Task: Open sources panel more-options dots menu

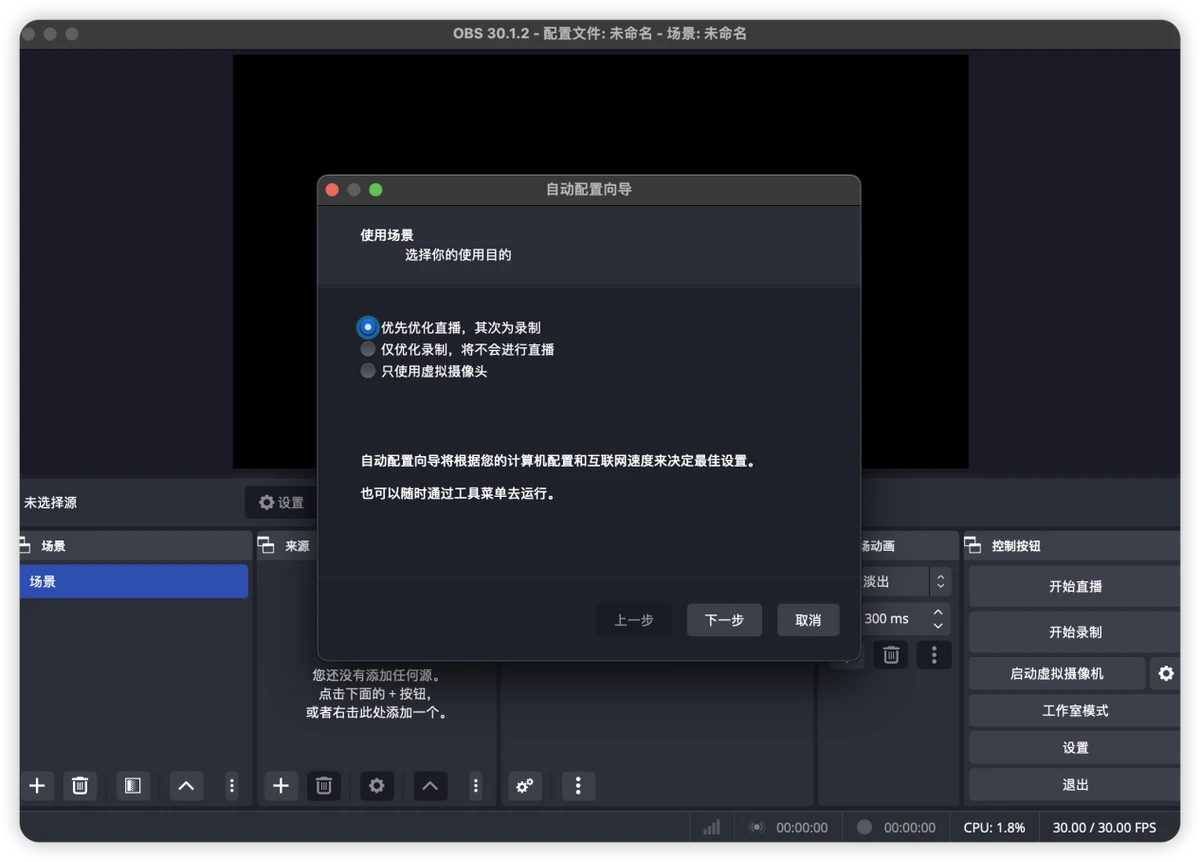Action: tap(476, 786)
